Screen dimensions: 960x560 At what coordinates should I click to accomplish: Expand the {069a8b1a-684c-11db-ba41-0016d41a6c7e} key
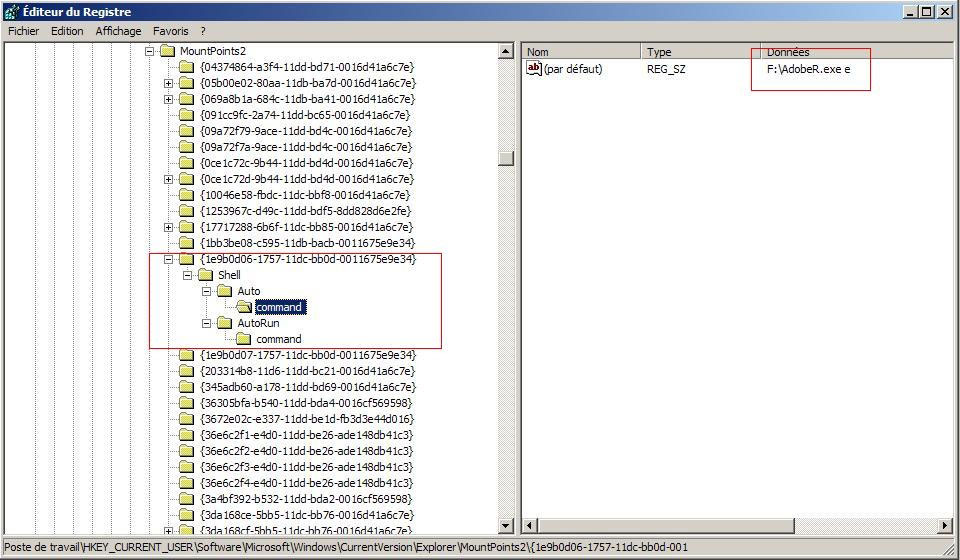(168, 99)
